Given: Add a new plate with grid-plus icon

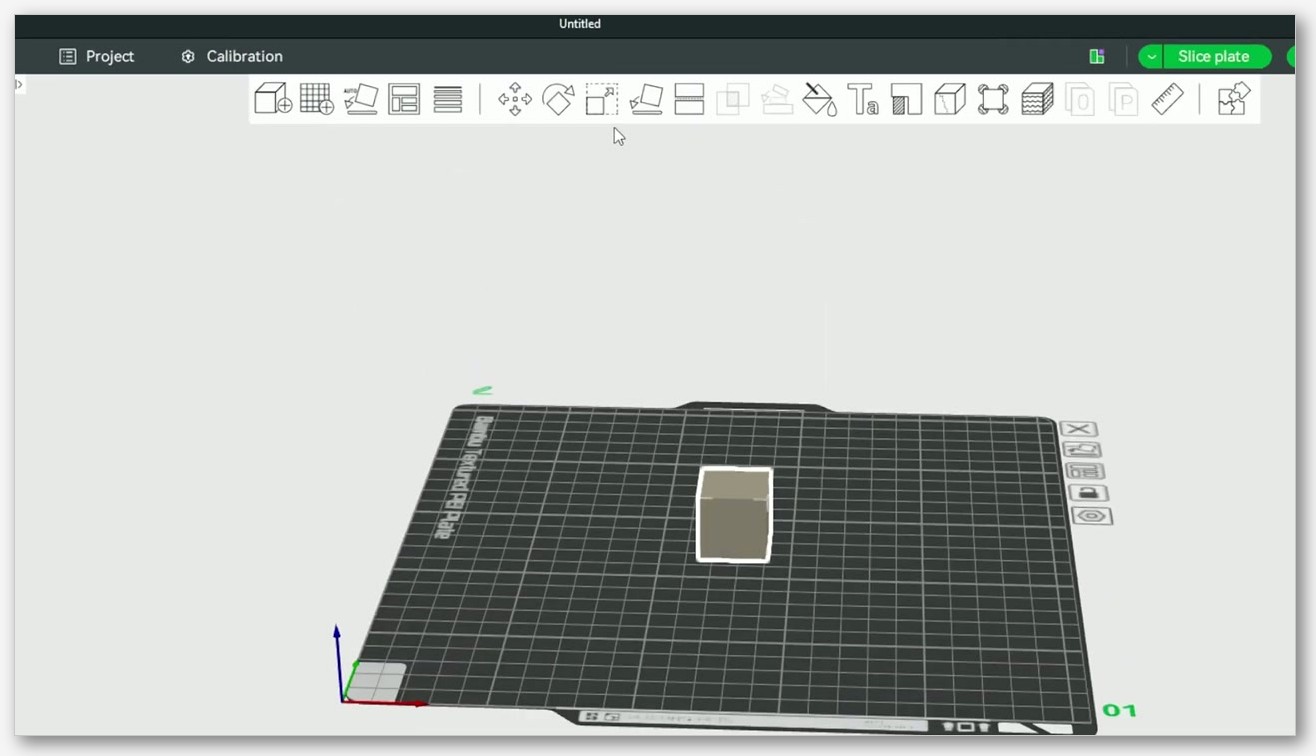Looking at the screenshot, I should 317,99.
